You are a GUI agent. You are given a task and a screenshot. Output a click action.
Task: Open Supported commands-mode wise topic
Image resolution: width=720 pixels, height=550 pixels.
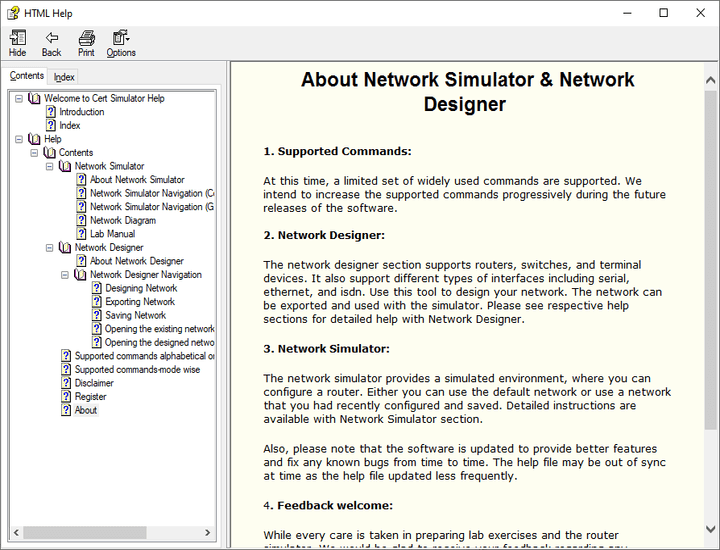pyautogui.click(x=137, y=369)
